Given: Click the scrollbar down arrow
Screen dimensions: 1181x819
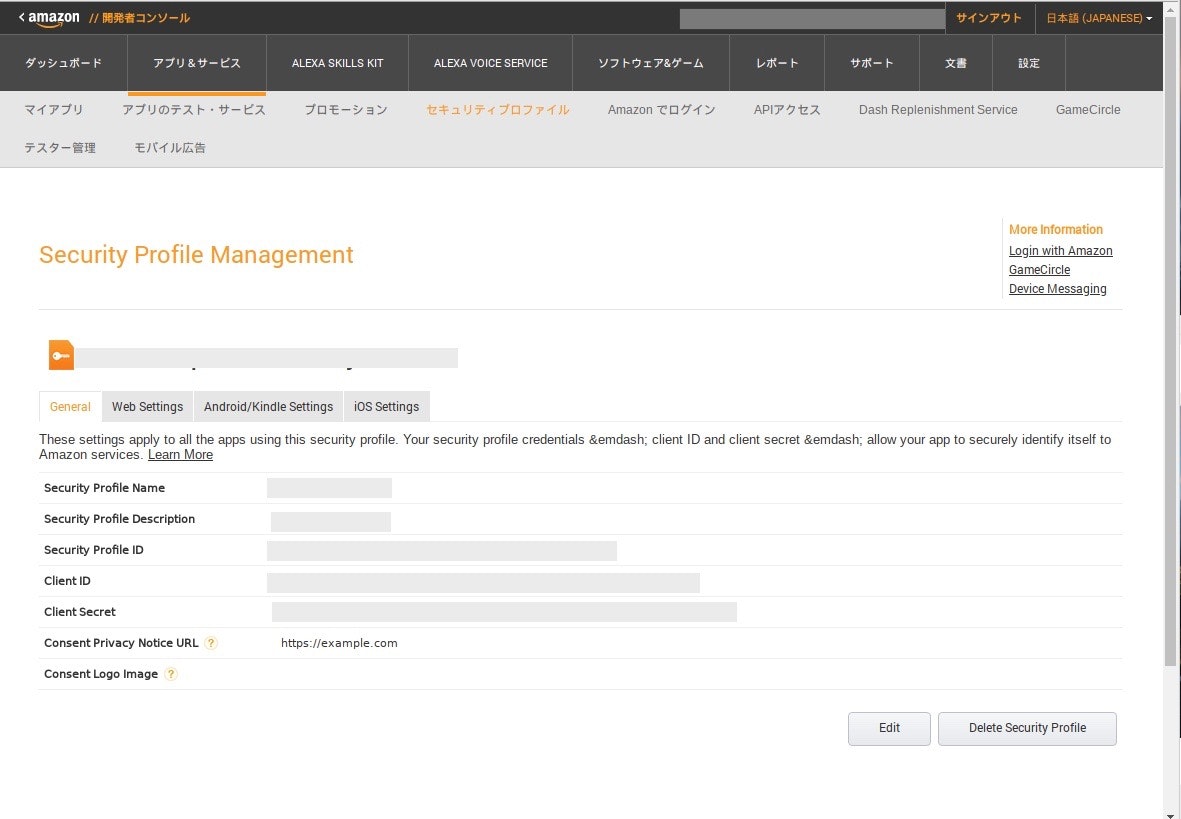Looking at the screenshot, I should 1170,814.
